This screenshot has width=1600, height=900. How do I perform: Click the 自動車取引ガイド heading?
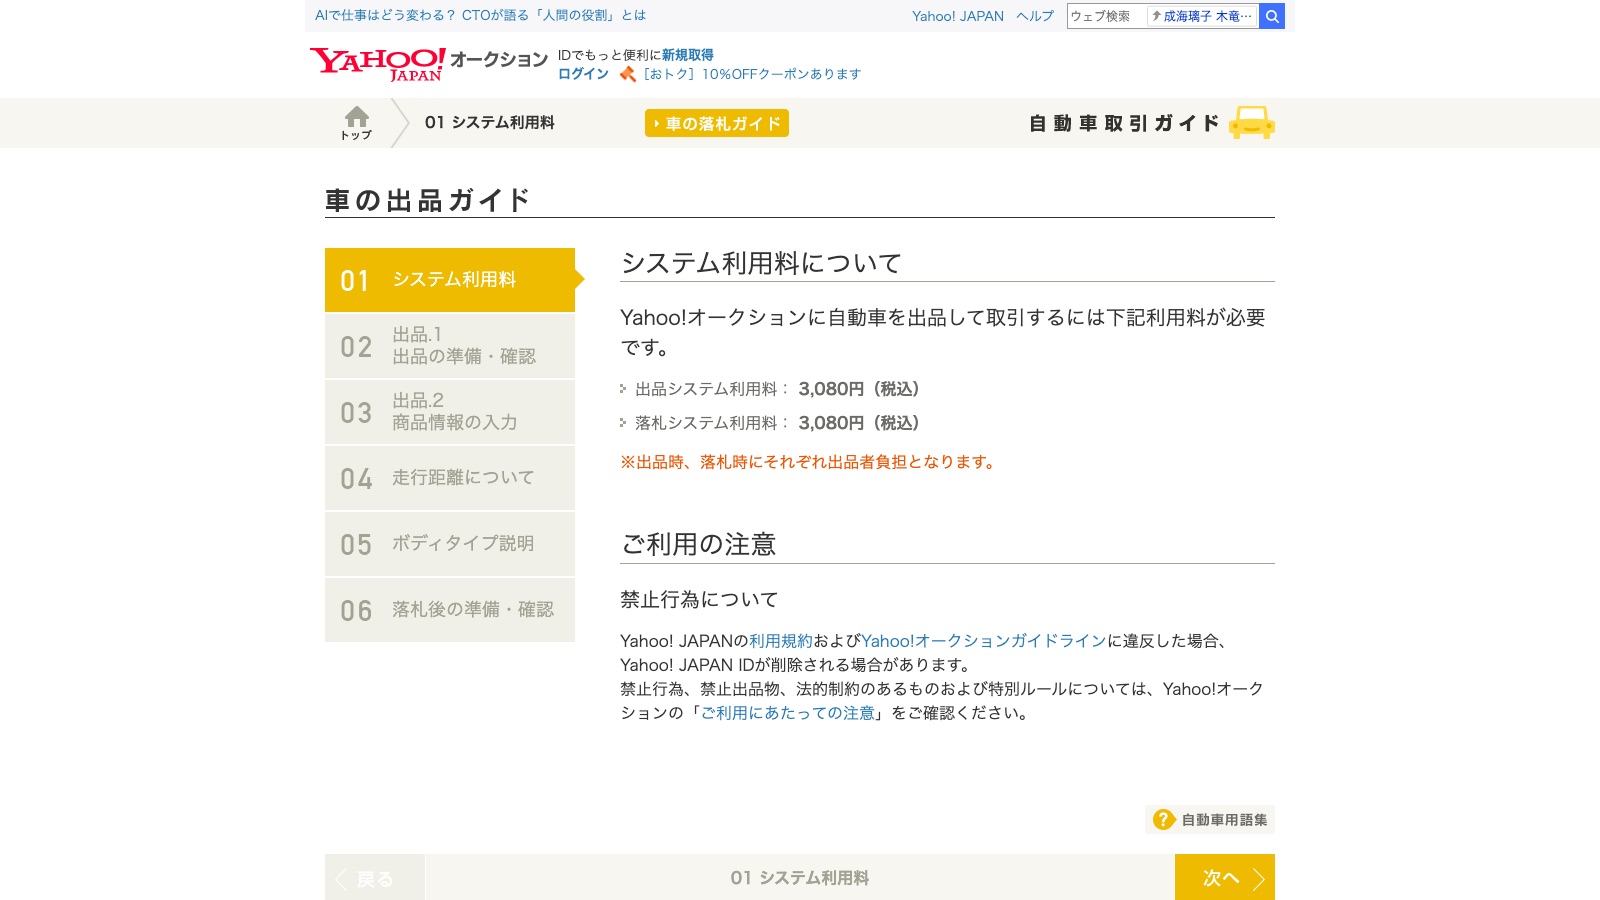pyautogui.click(x=1124, y=123)
